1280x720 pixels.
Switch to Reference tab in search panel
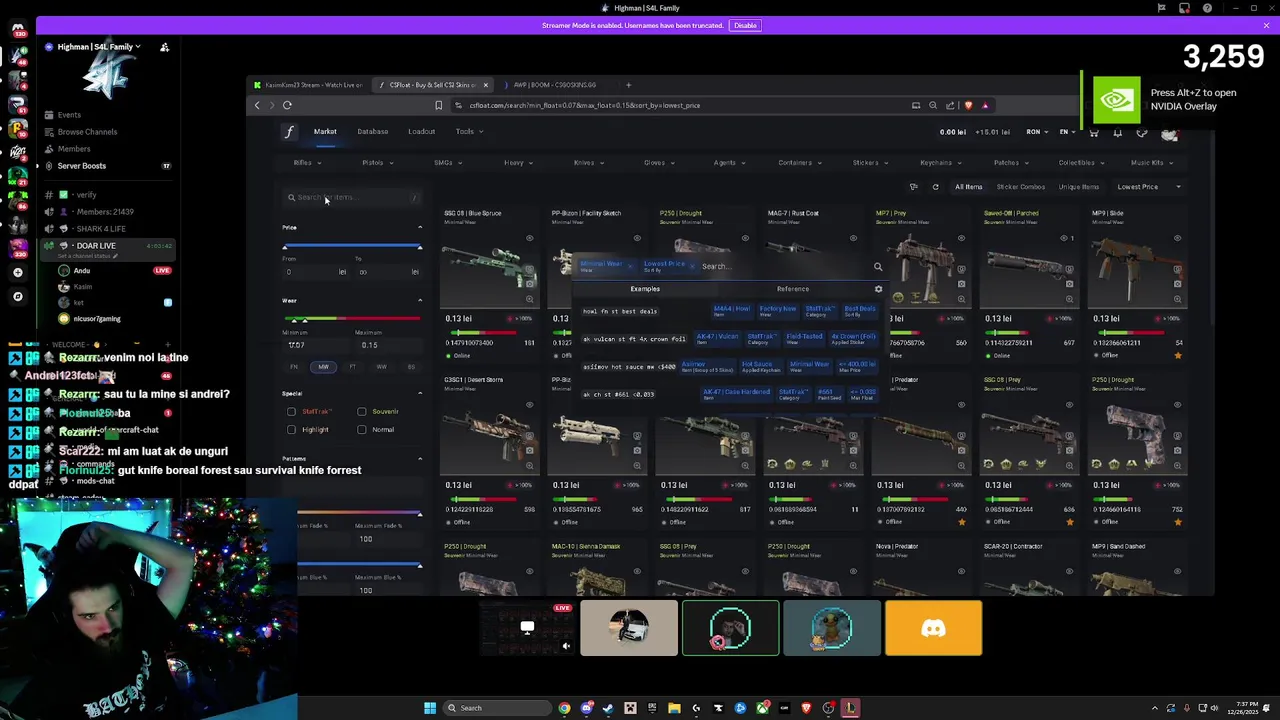tap(793, 289)
